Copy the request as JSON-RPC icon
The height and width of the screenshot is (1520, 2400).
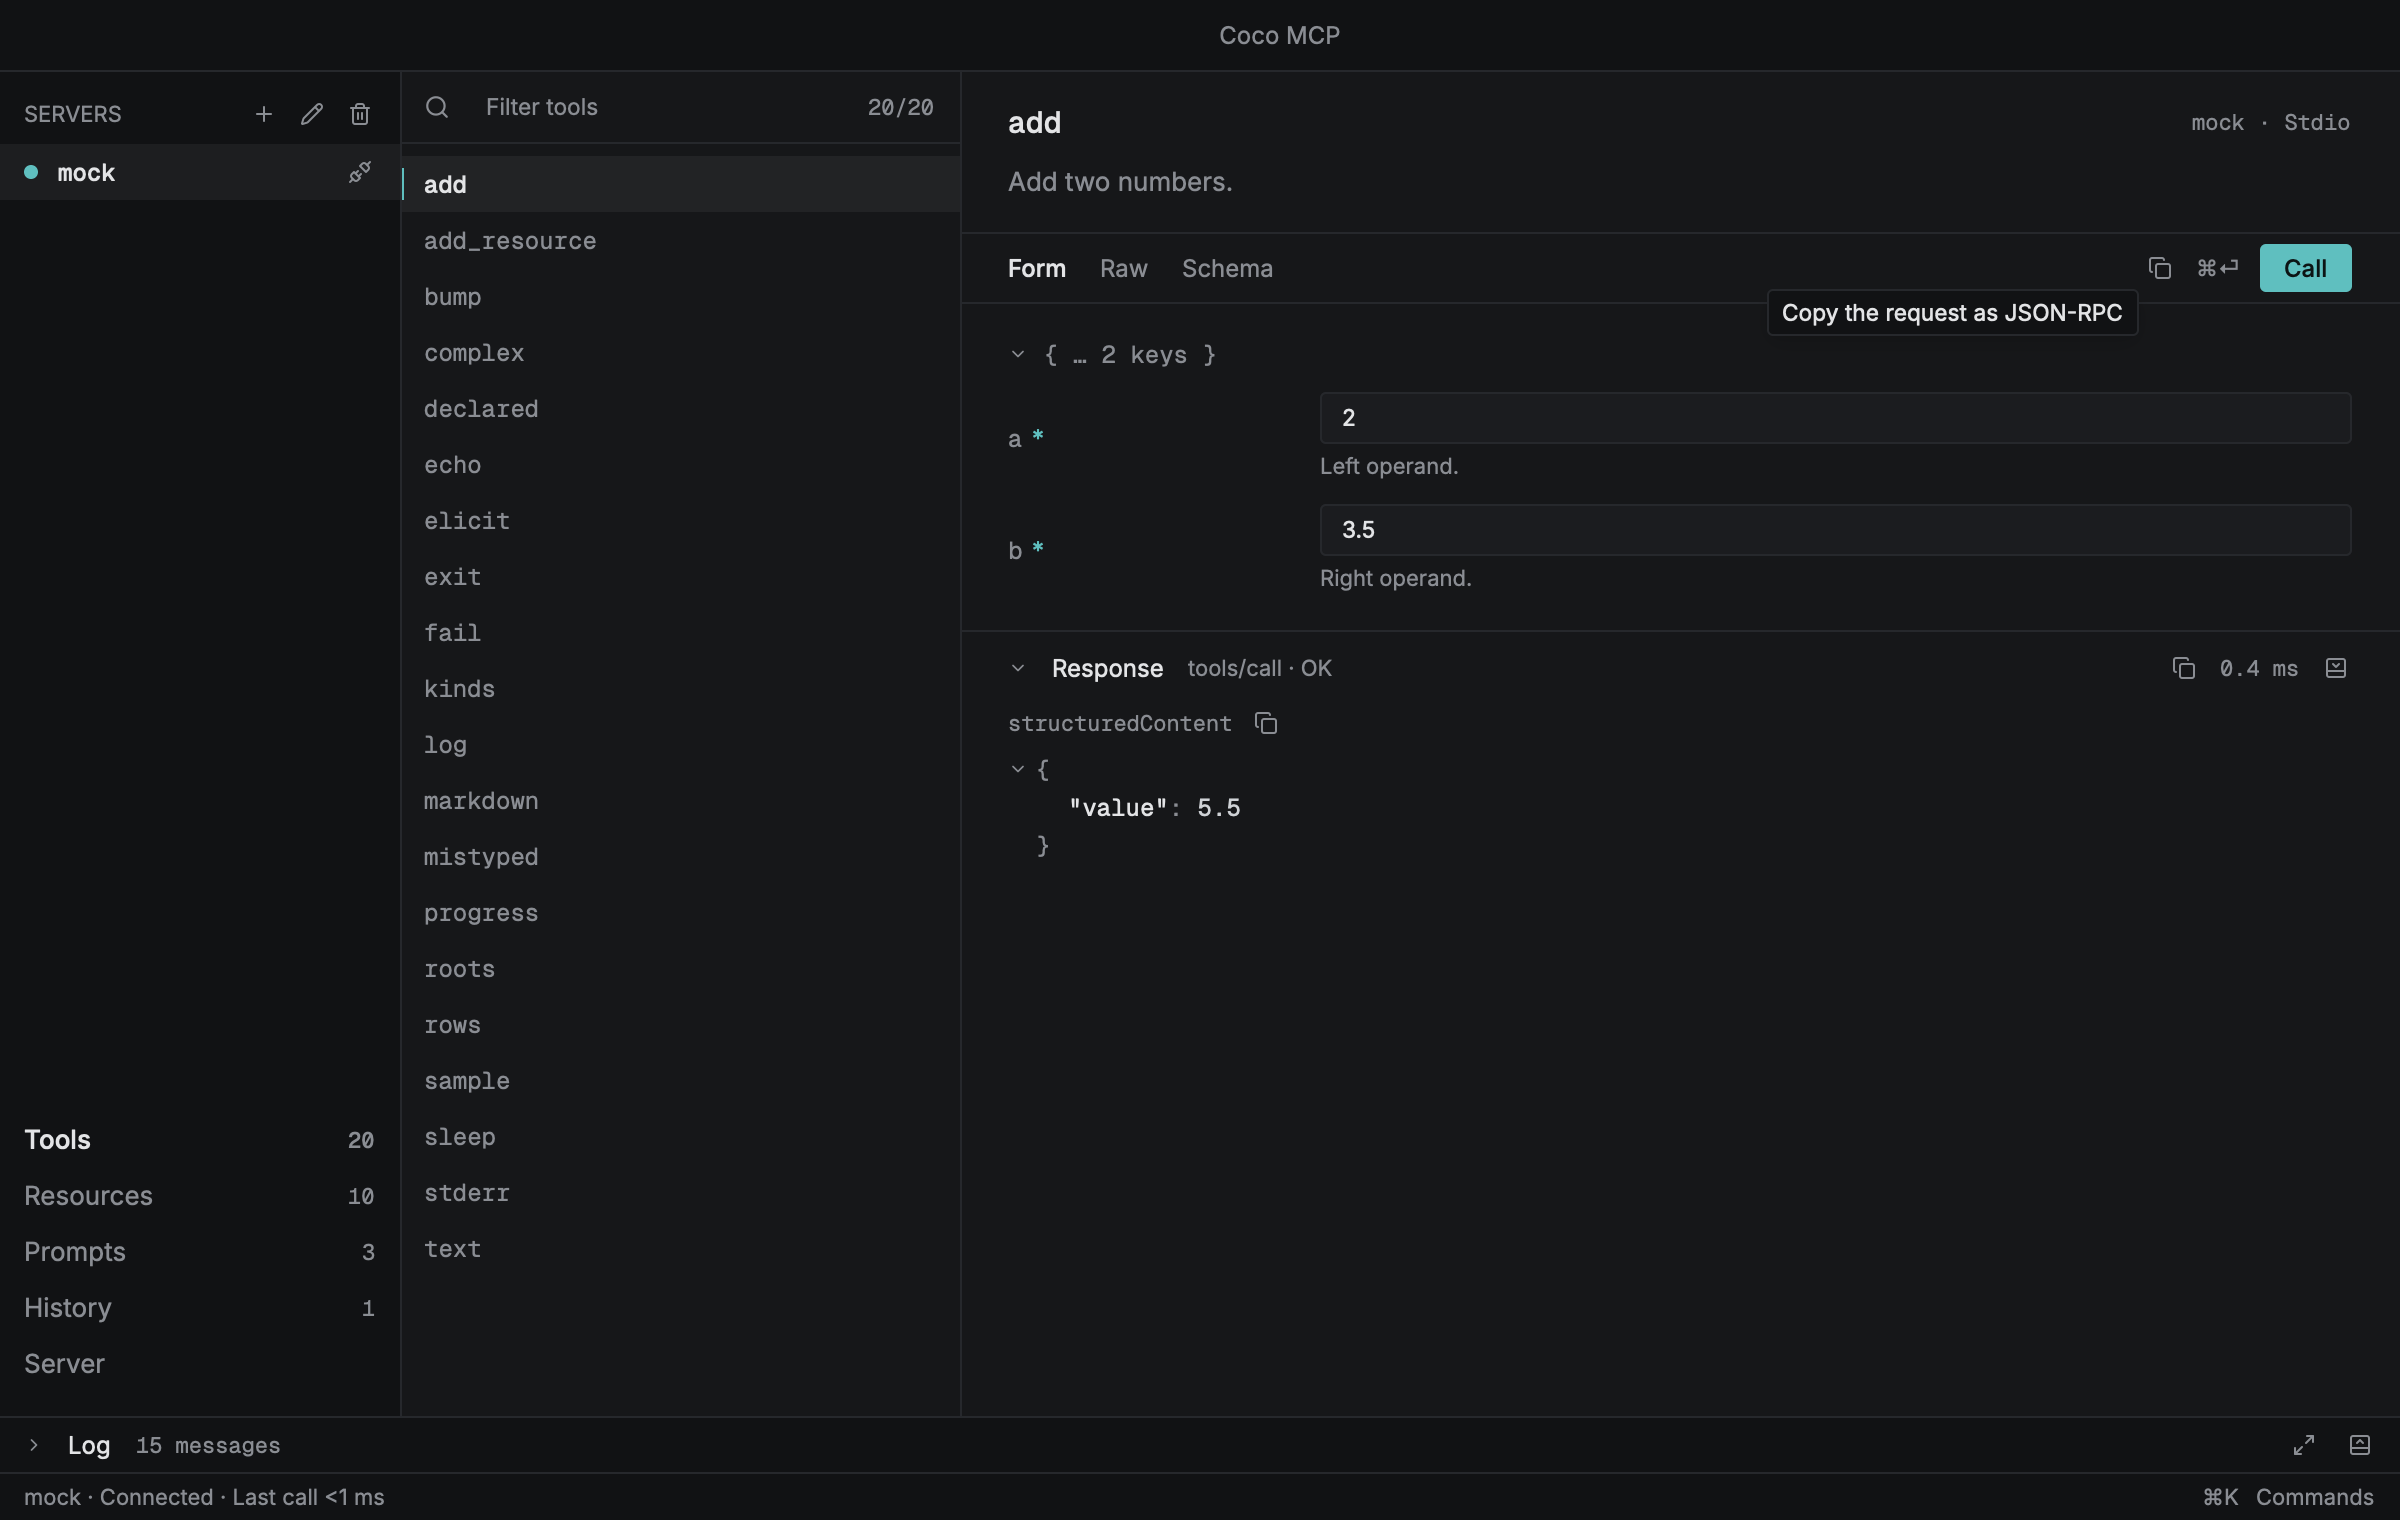pyautogui.click(x=2160, y=268)
